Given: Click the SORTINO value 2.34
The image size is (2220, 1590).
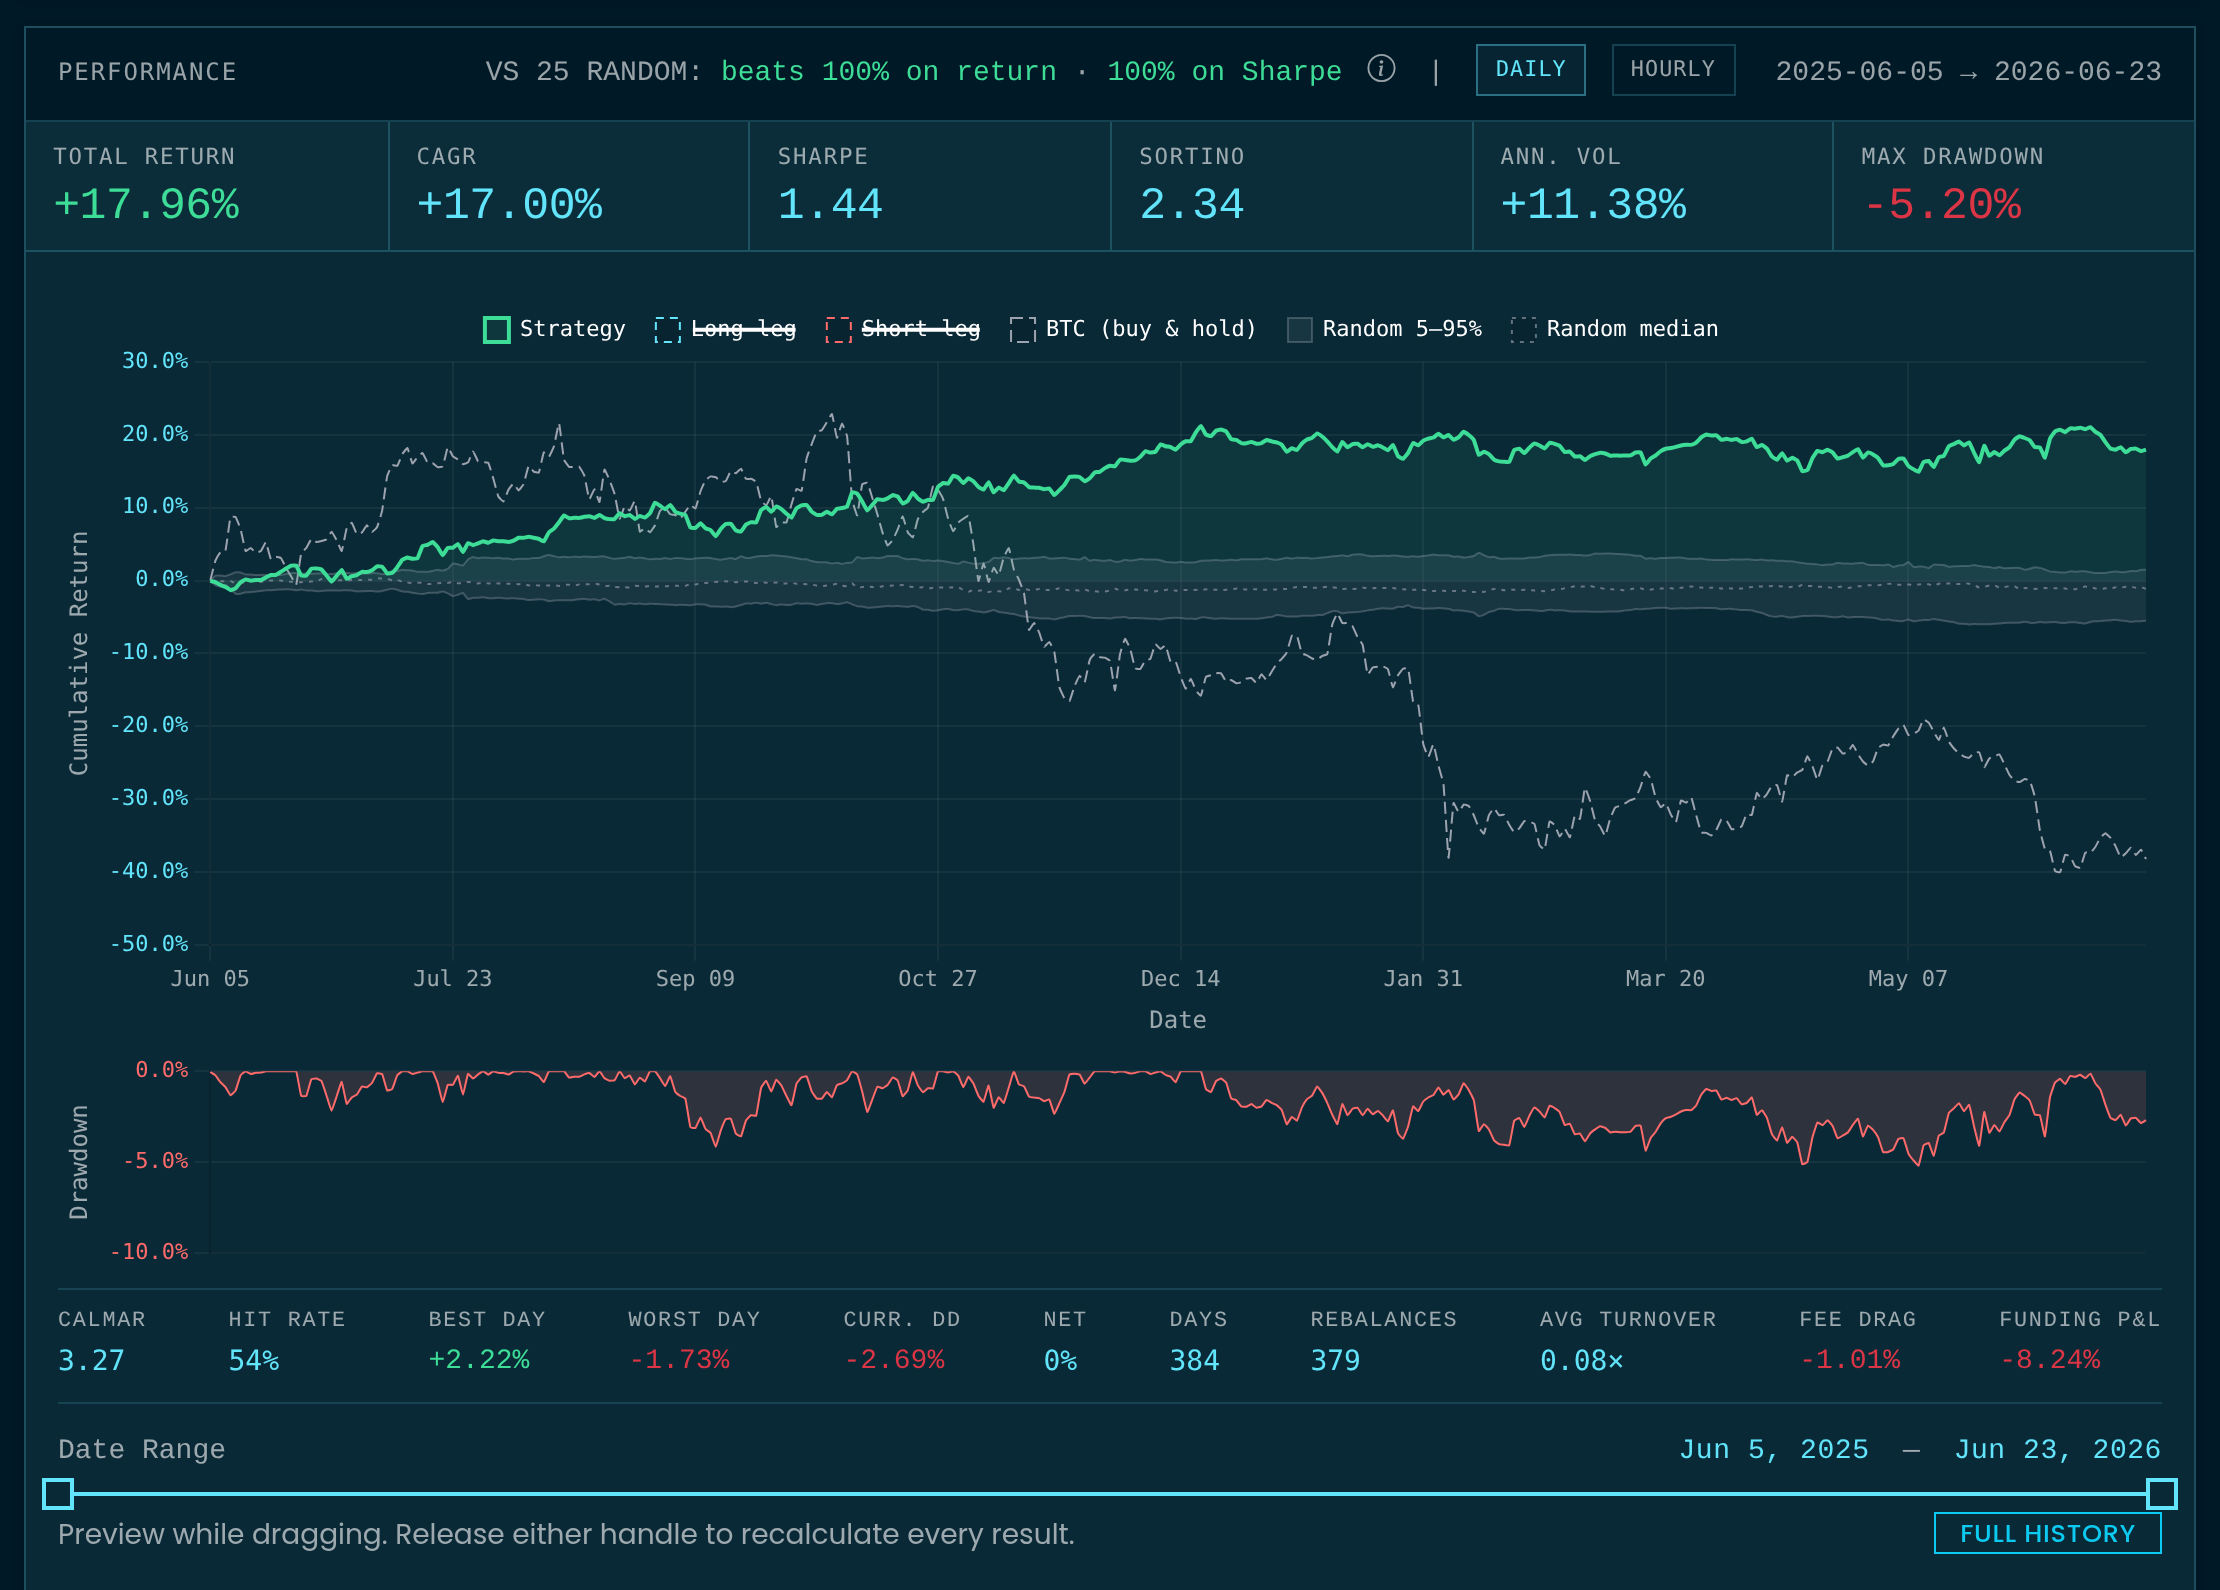Looking at the screenshot, I should pyautogui.click(x=1192, y=205).
